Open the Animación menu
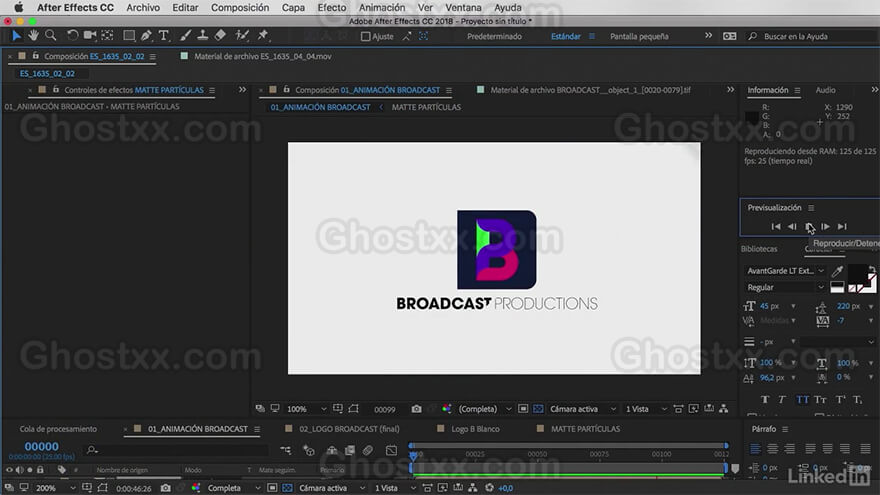The width and height of the screenshot is (880, 495). point(382,7)
